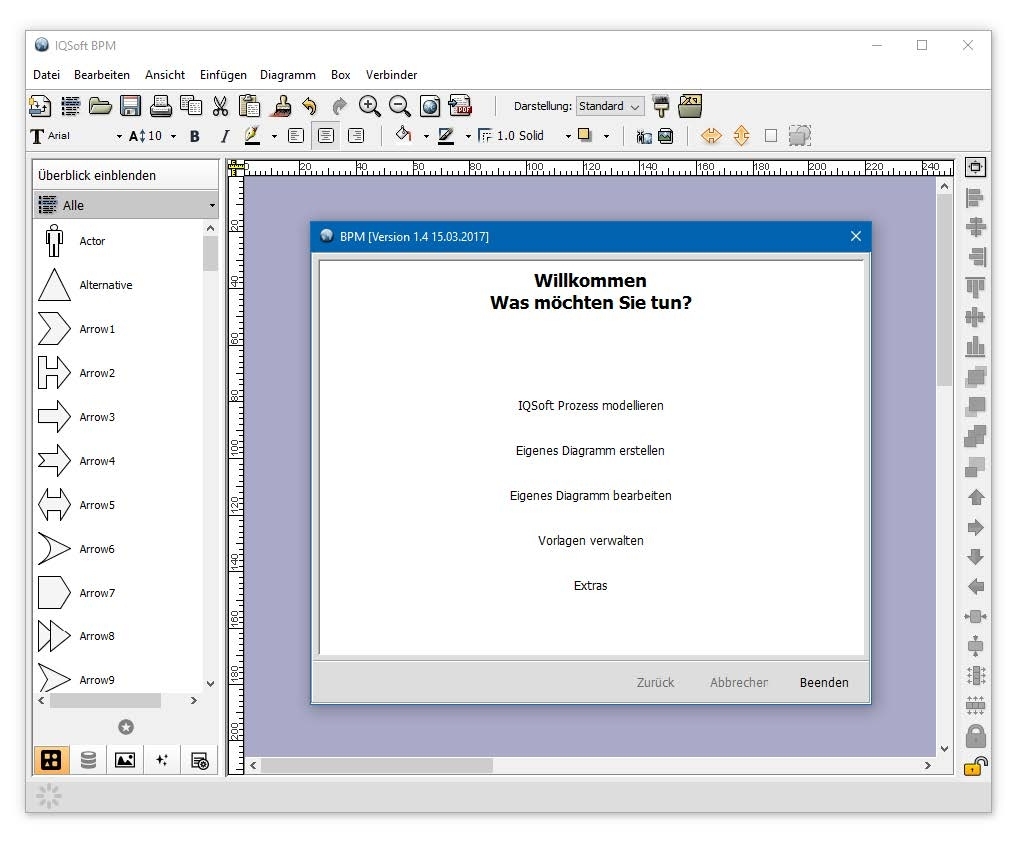Toggle the empty square checkbox in toolbar
The width and height of the screenshot is (1025, 842).
tap(771, 136)
